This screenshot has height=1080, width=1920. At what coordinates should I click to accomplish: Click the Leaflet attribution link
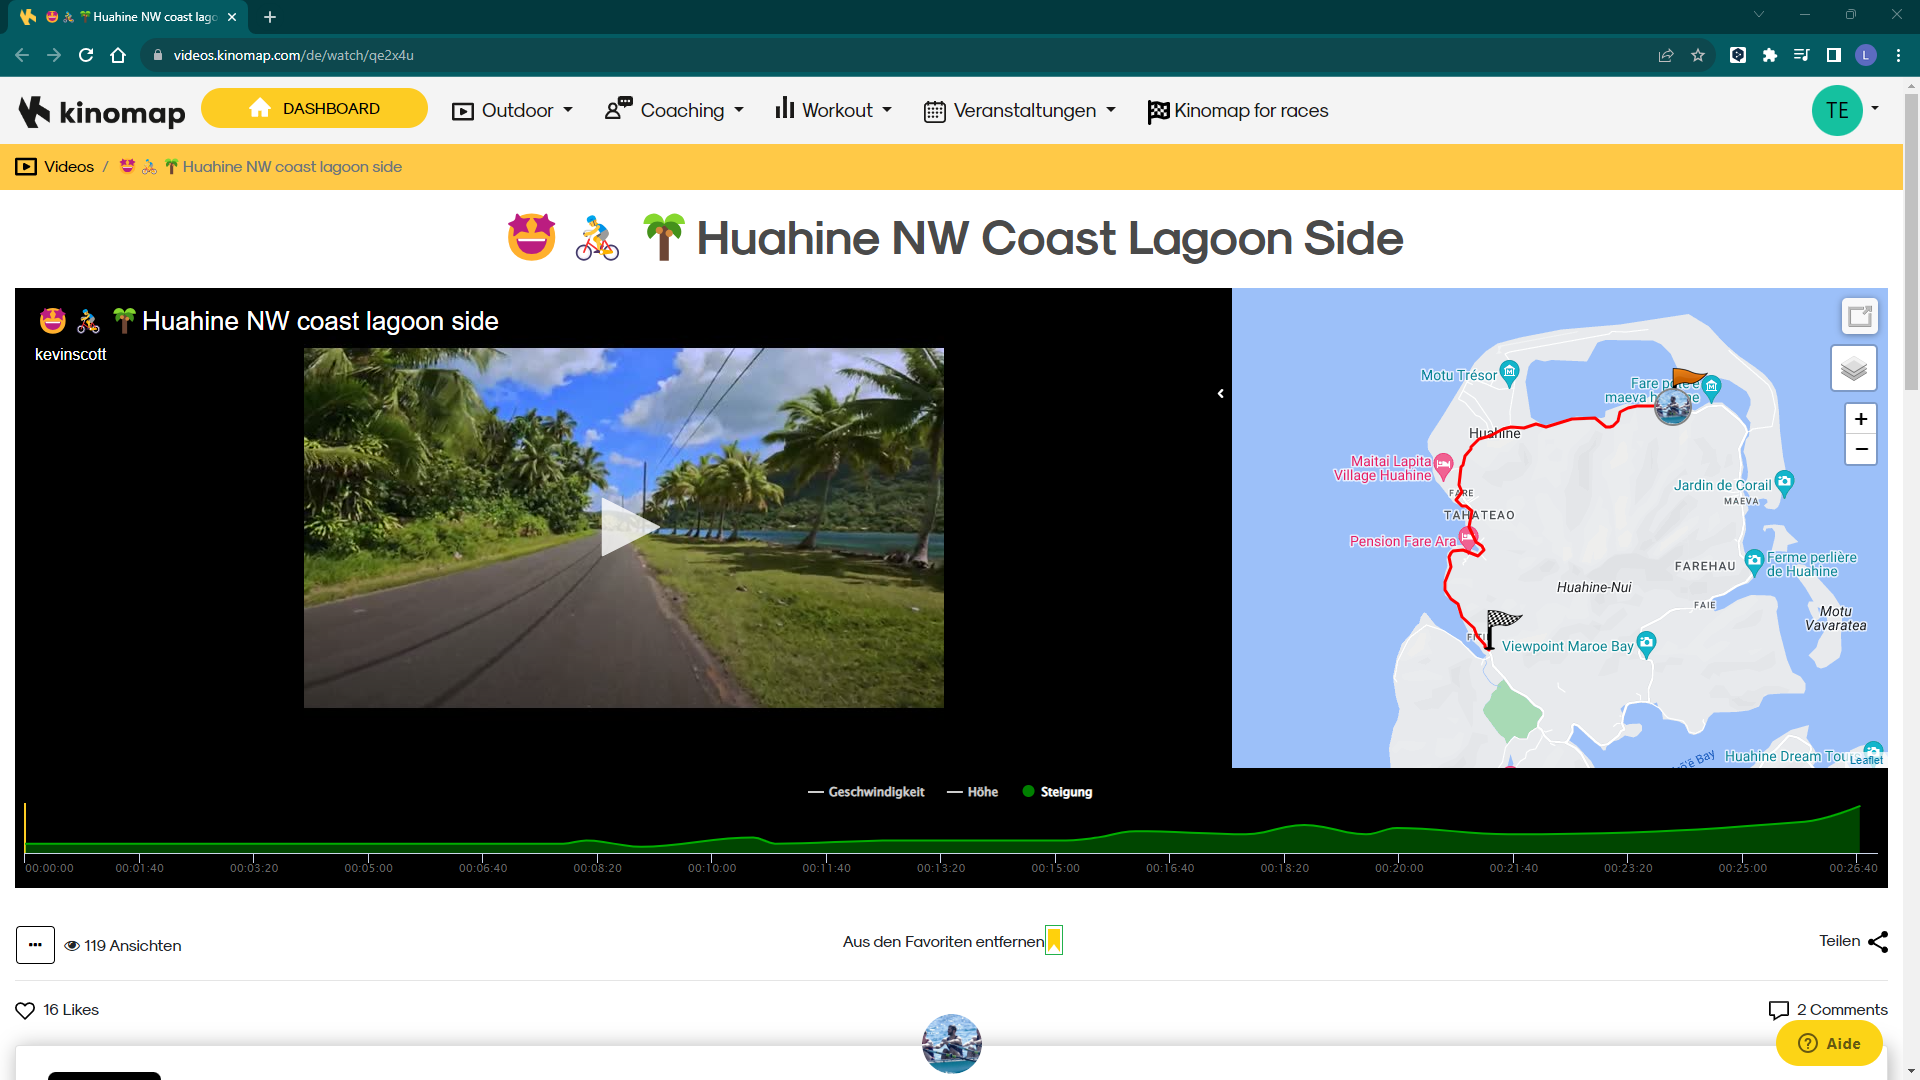click(1866, 760)
